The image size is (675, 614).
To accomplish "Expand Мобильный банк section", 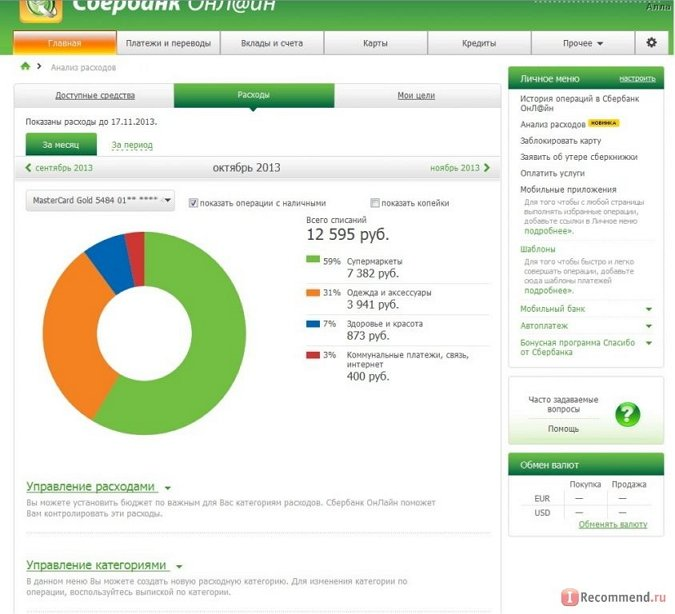I will click(649, 309).
